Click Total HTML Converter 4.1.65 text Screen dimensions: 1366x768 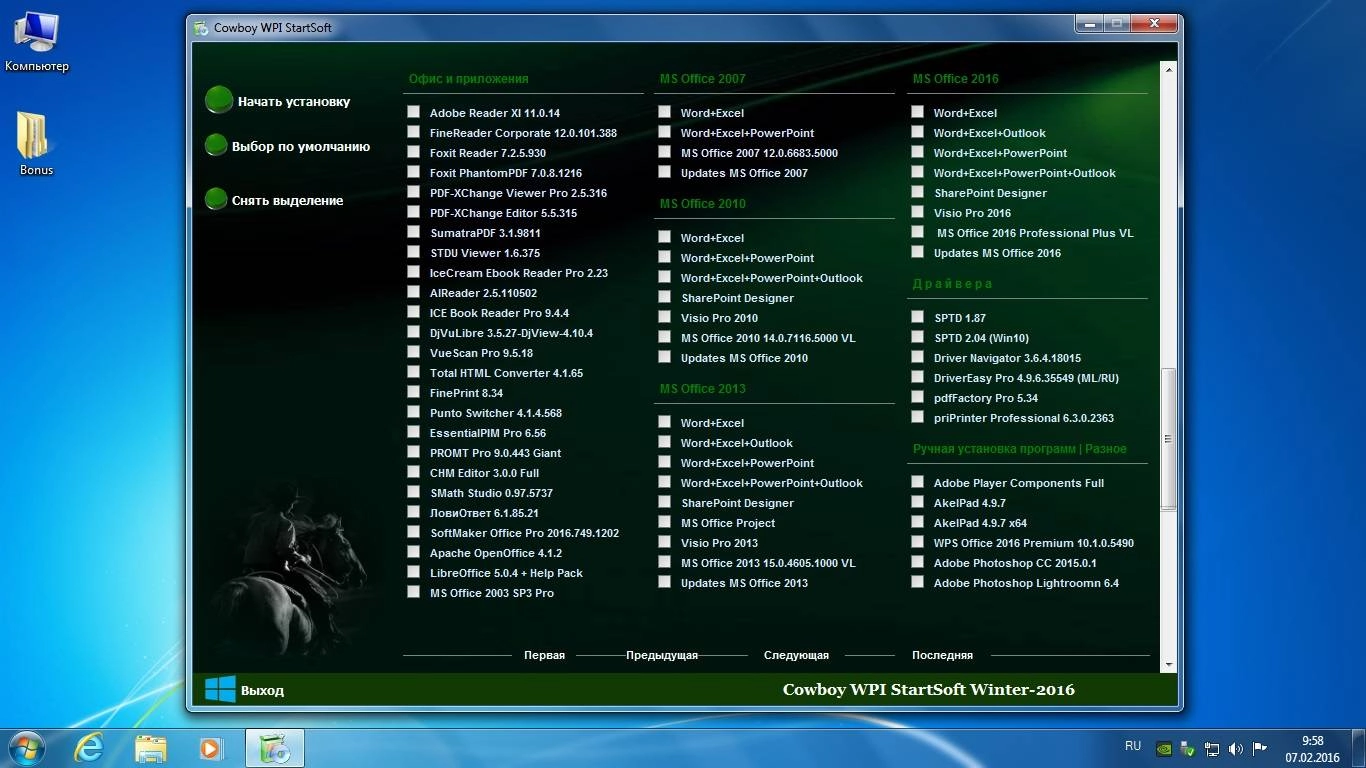506,373
